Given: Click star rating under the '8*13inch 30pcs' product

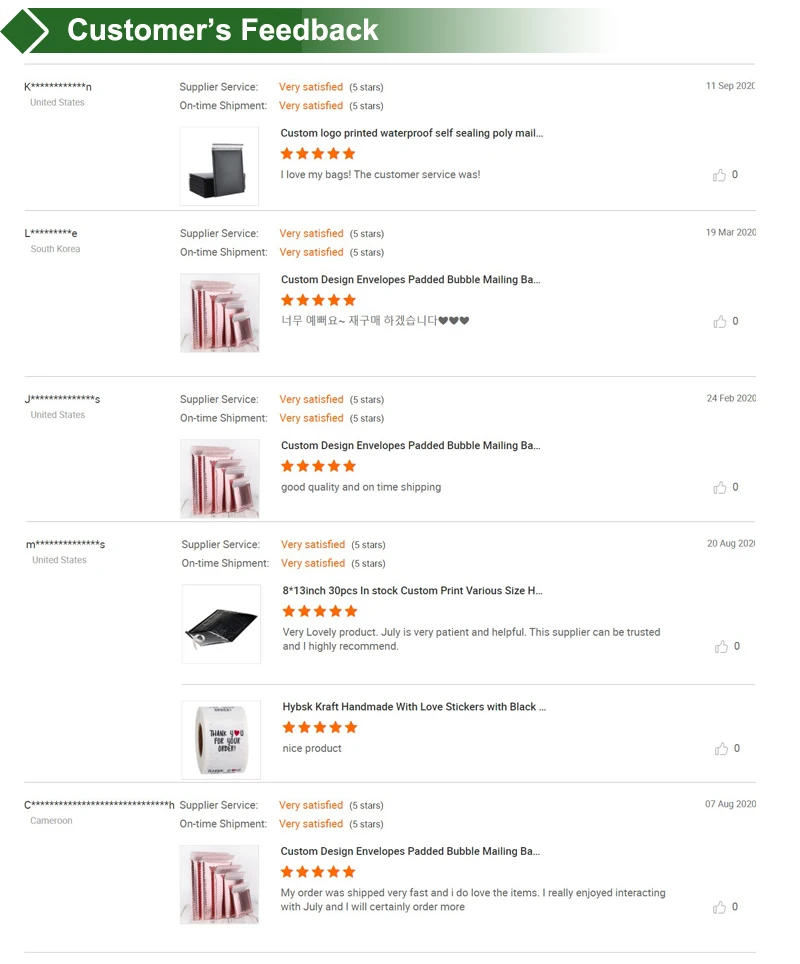Looking at the screenshot, I should pos(319,611).
